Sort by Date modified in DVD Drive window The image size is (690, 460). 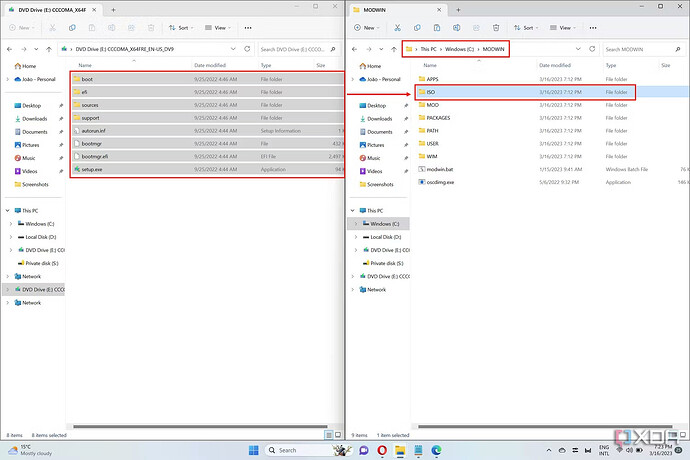pos(210,65)
